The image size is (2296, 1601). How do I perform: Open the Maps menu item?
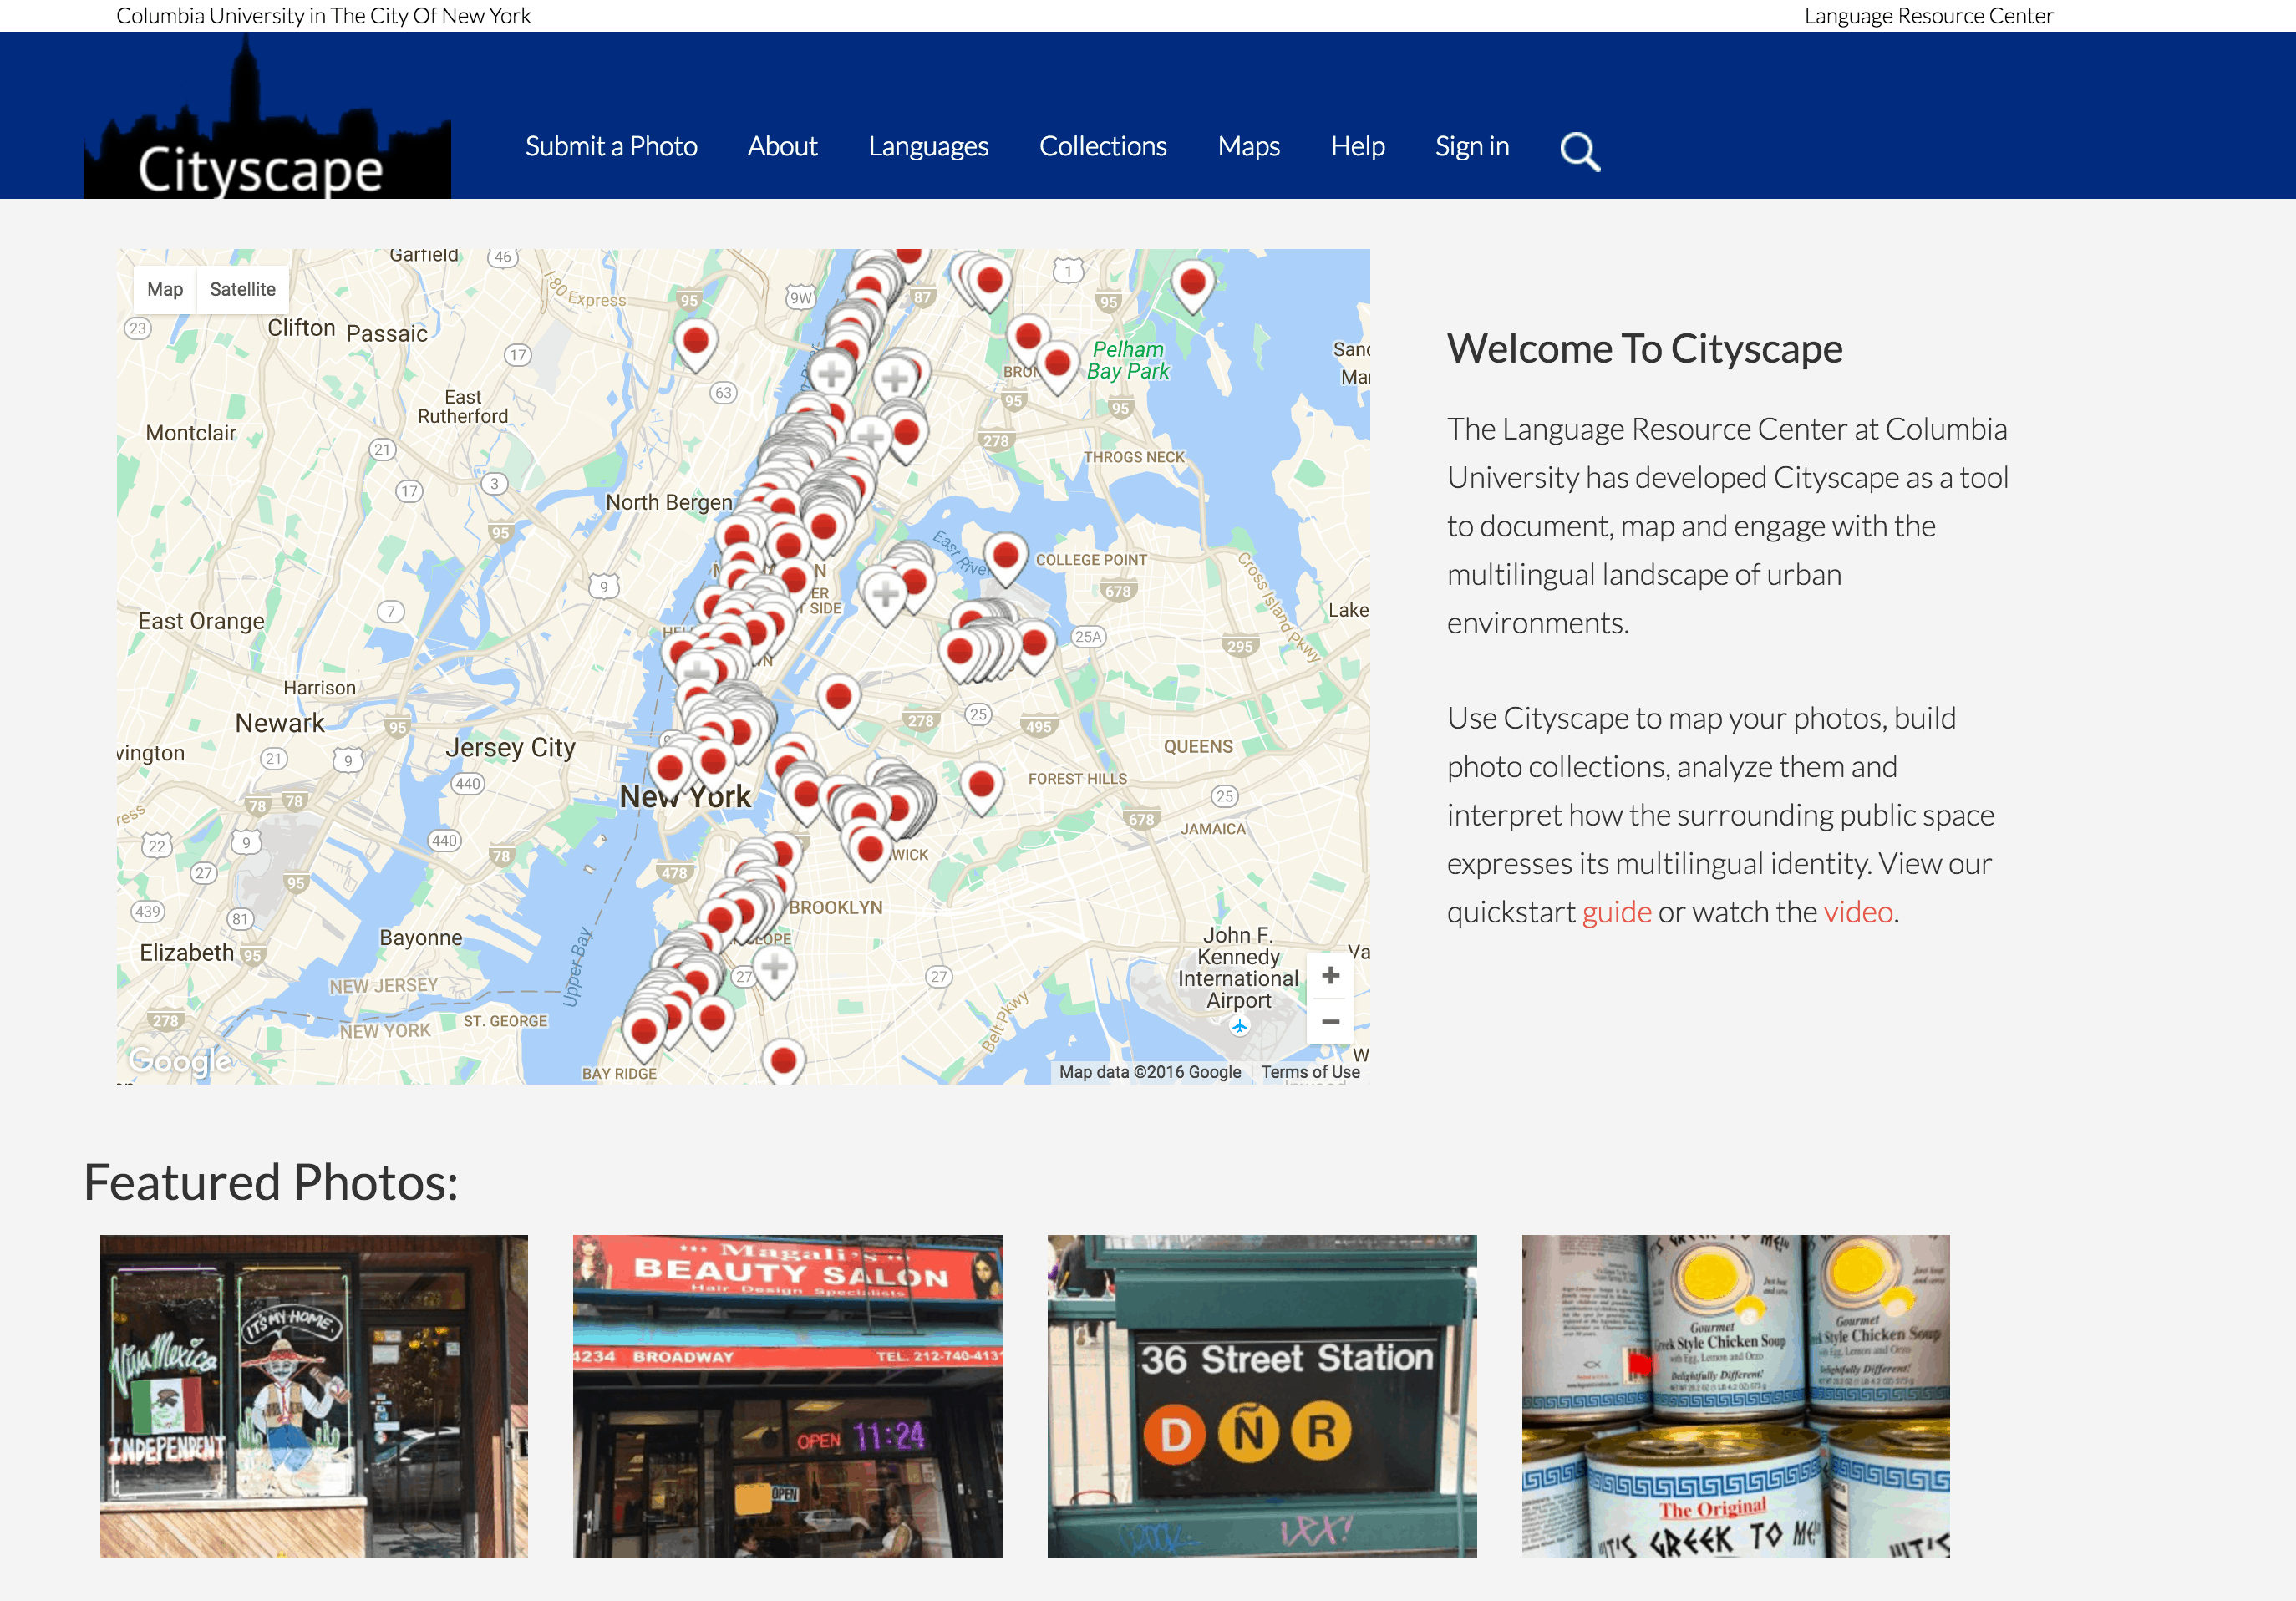click(x=1248, y=146)
